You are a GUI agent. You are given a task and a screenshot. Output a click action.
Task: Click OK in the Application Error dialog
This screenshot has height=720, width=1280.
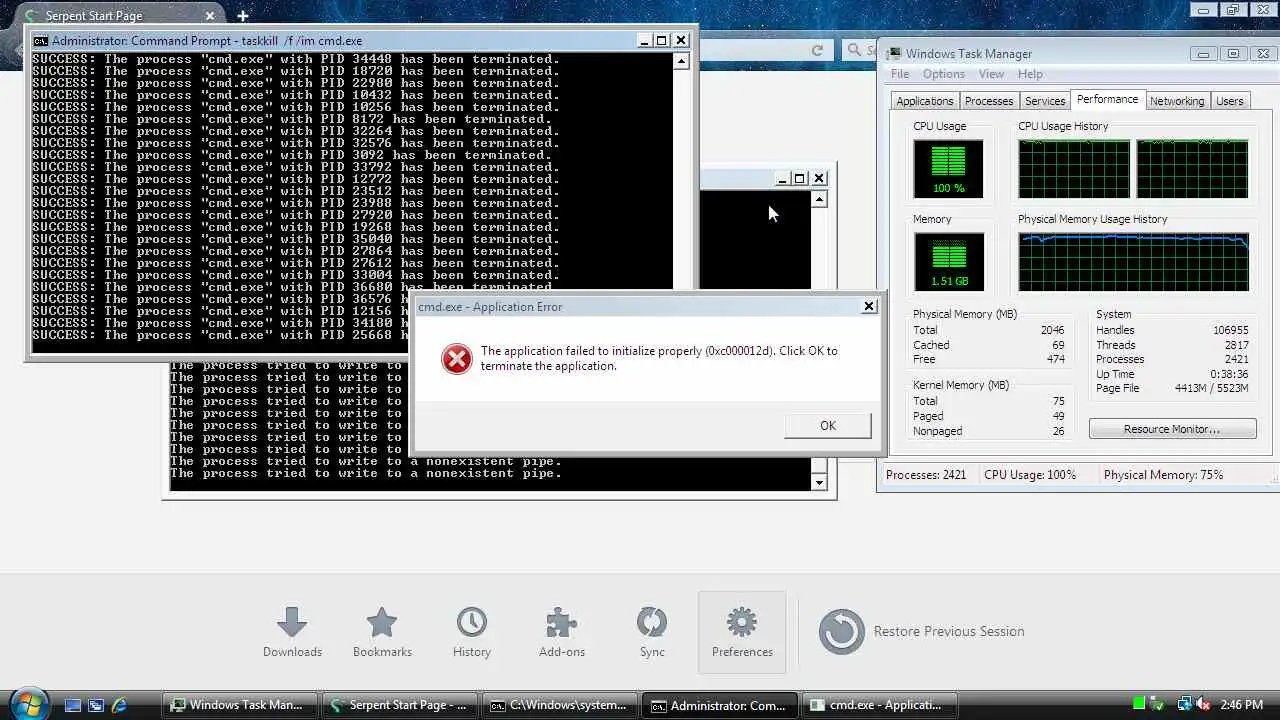828,425
